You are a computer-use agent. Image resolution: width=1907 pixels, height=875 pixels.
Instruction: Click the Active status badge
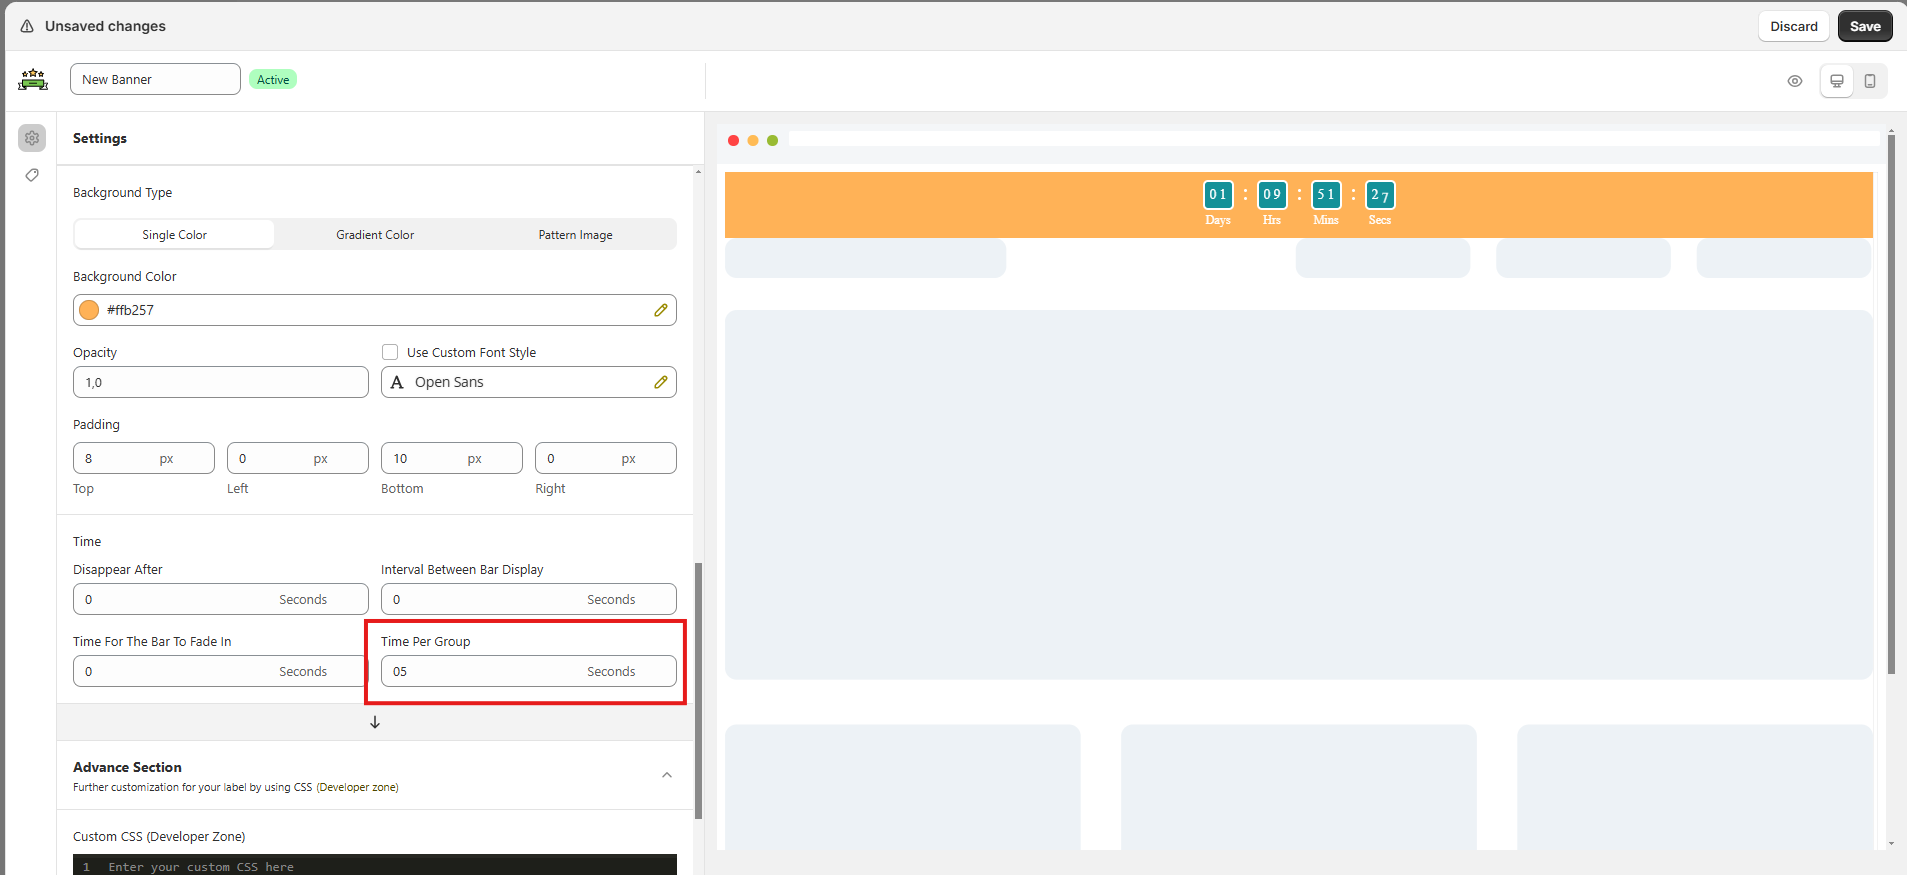pos(273,80)
